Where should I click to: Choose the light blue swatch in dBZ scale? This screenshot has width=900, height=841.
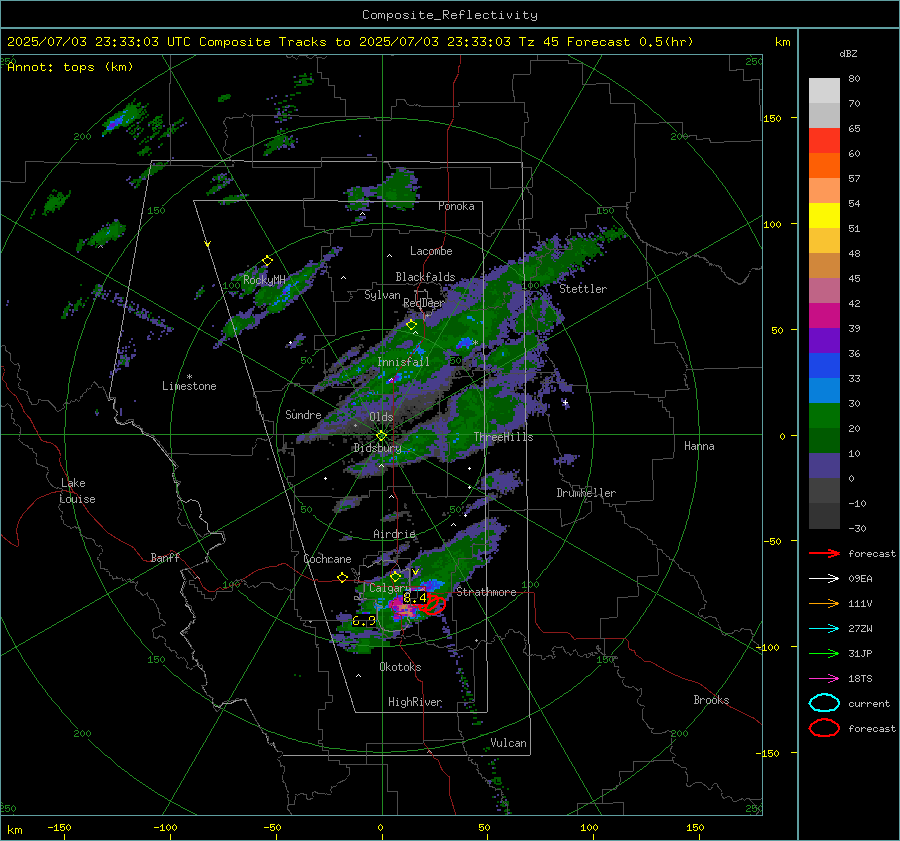[x=824, y=390]
